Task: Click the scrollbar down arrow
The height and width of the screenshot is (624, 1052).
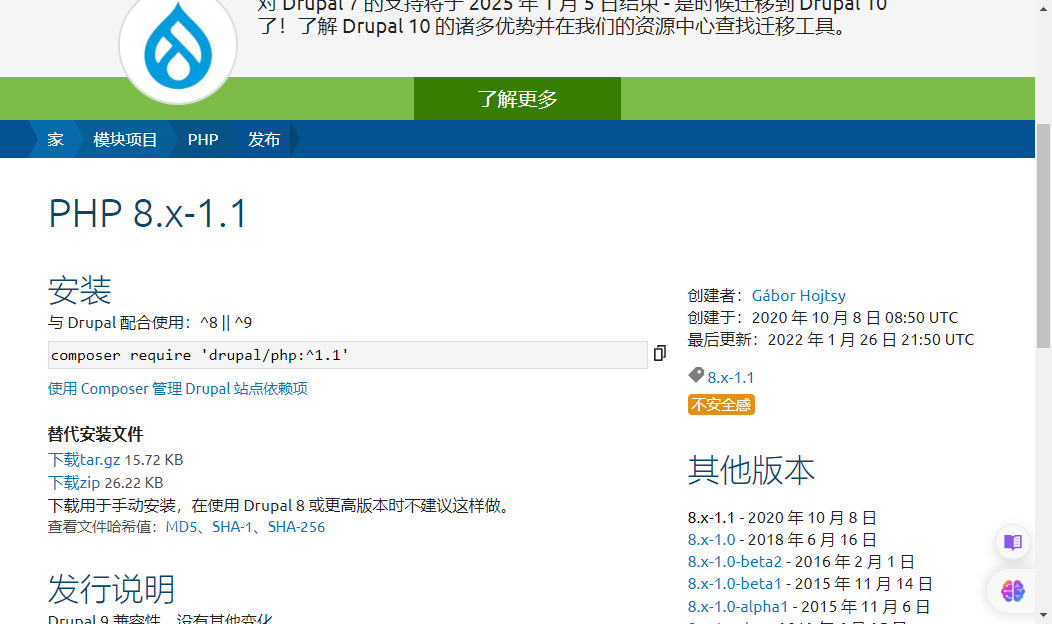Action: [1043, 615]
